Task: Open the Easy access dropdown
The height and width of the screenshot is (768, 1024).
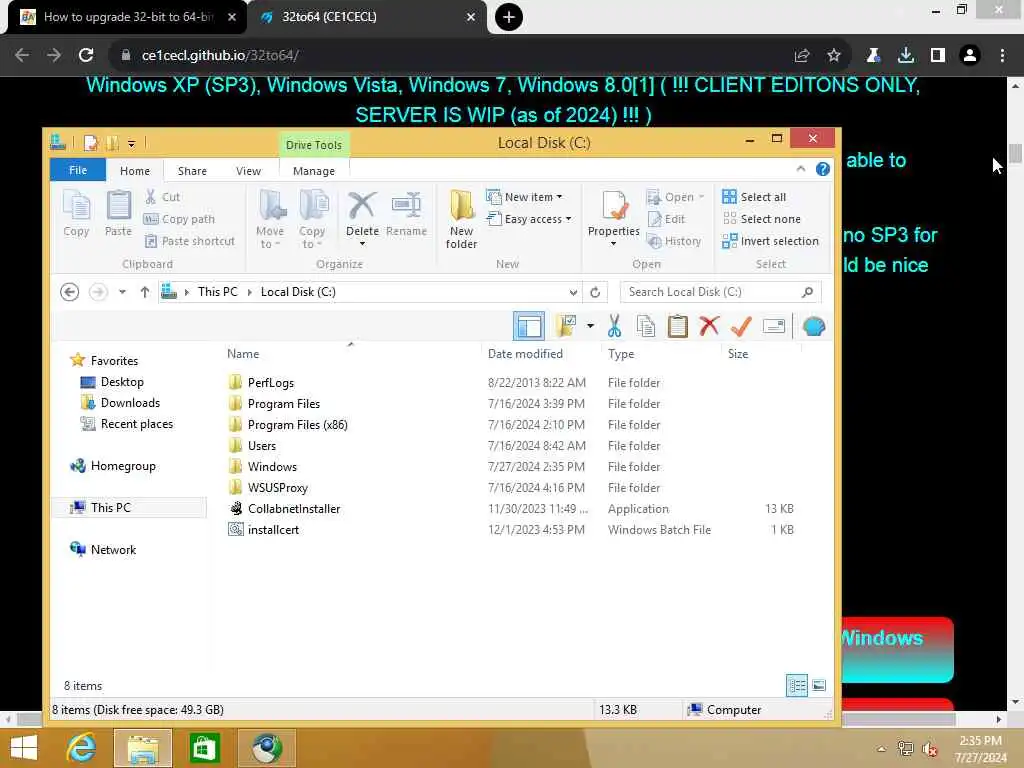Action: tap(529, 219)
